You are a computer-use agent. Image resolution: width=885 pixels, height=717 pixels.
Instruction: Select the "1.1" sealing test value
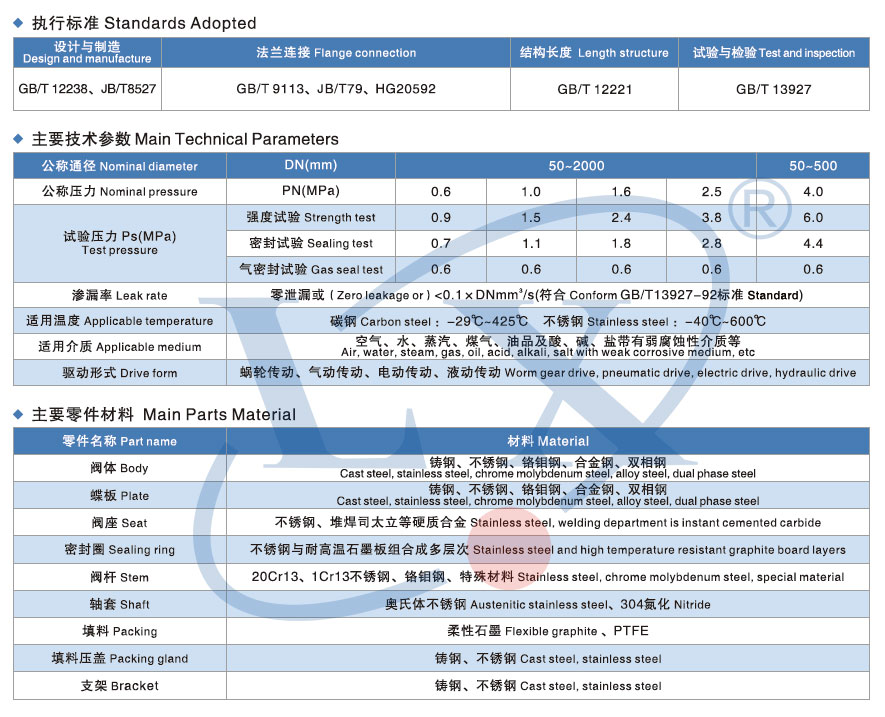531,243
